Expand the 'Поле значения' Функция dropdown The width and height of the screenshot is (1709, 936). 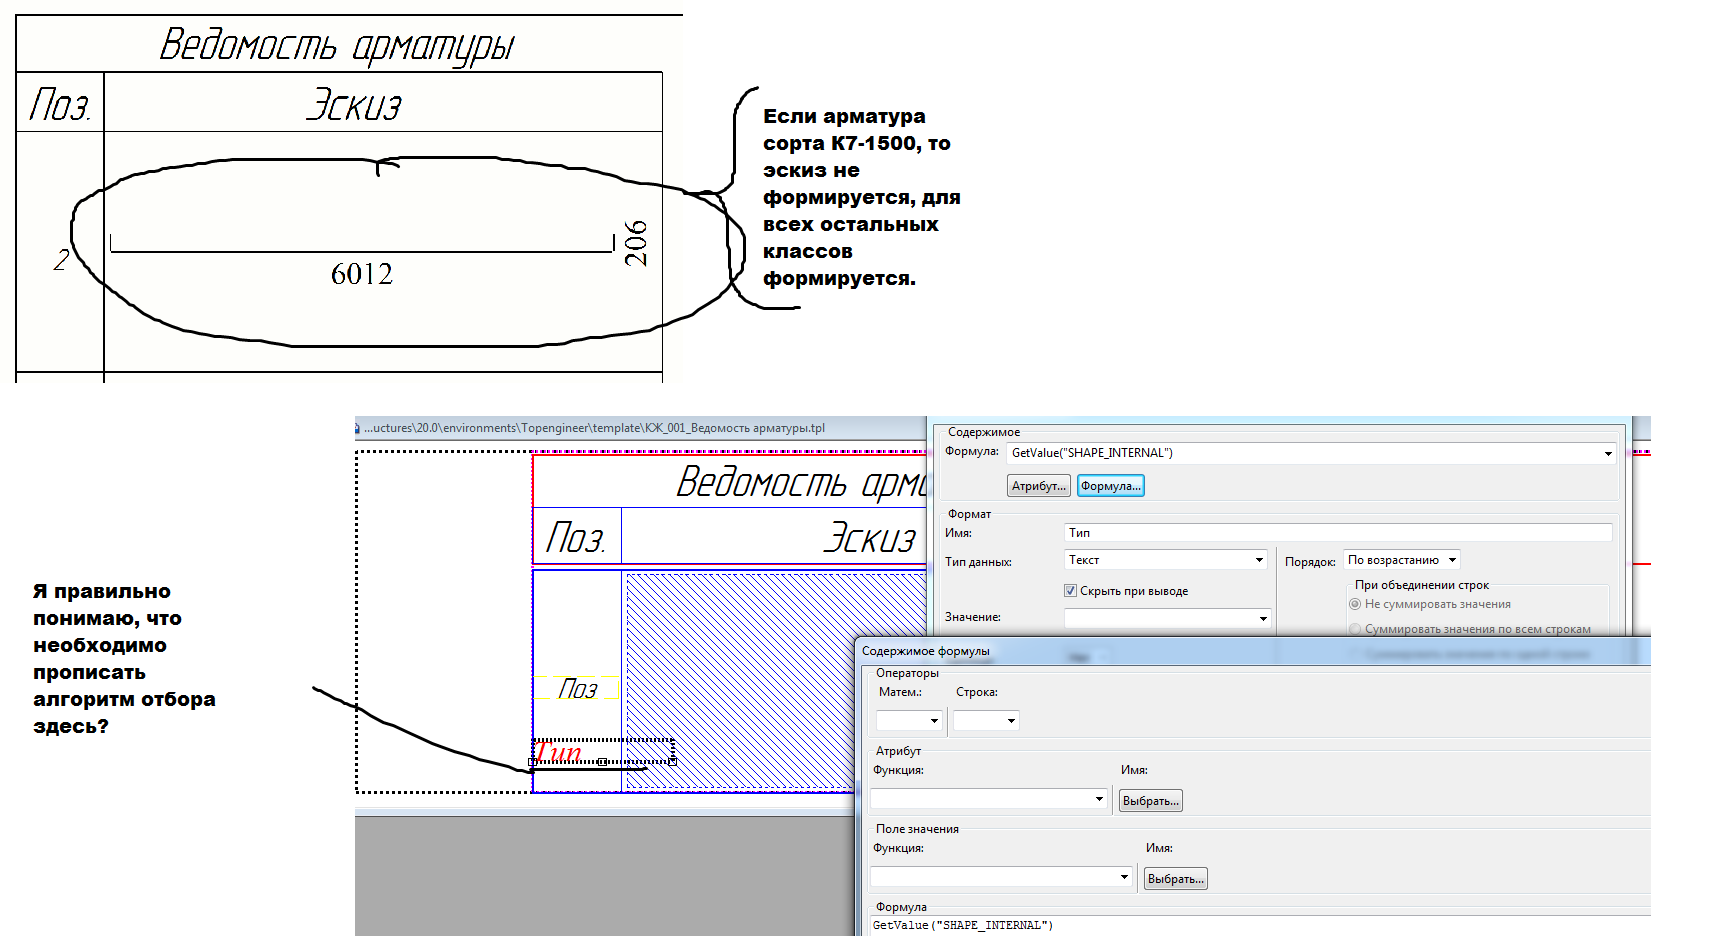click(x=1124, y=877)
